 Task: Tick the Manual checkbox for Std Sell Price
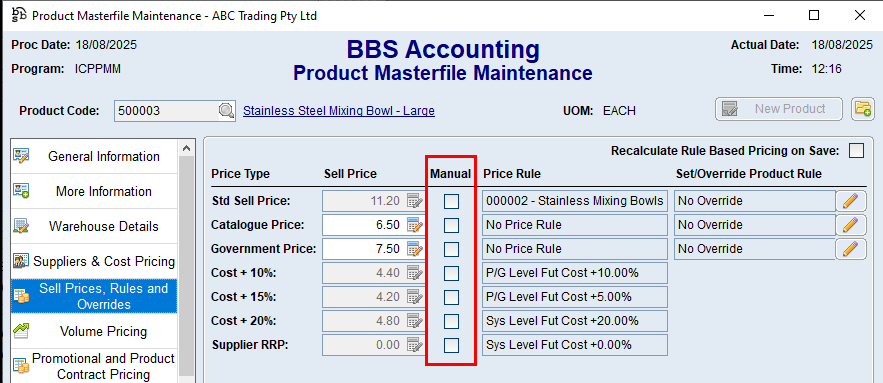(x=451, y=201)
